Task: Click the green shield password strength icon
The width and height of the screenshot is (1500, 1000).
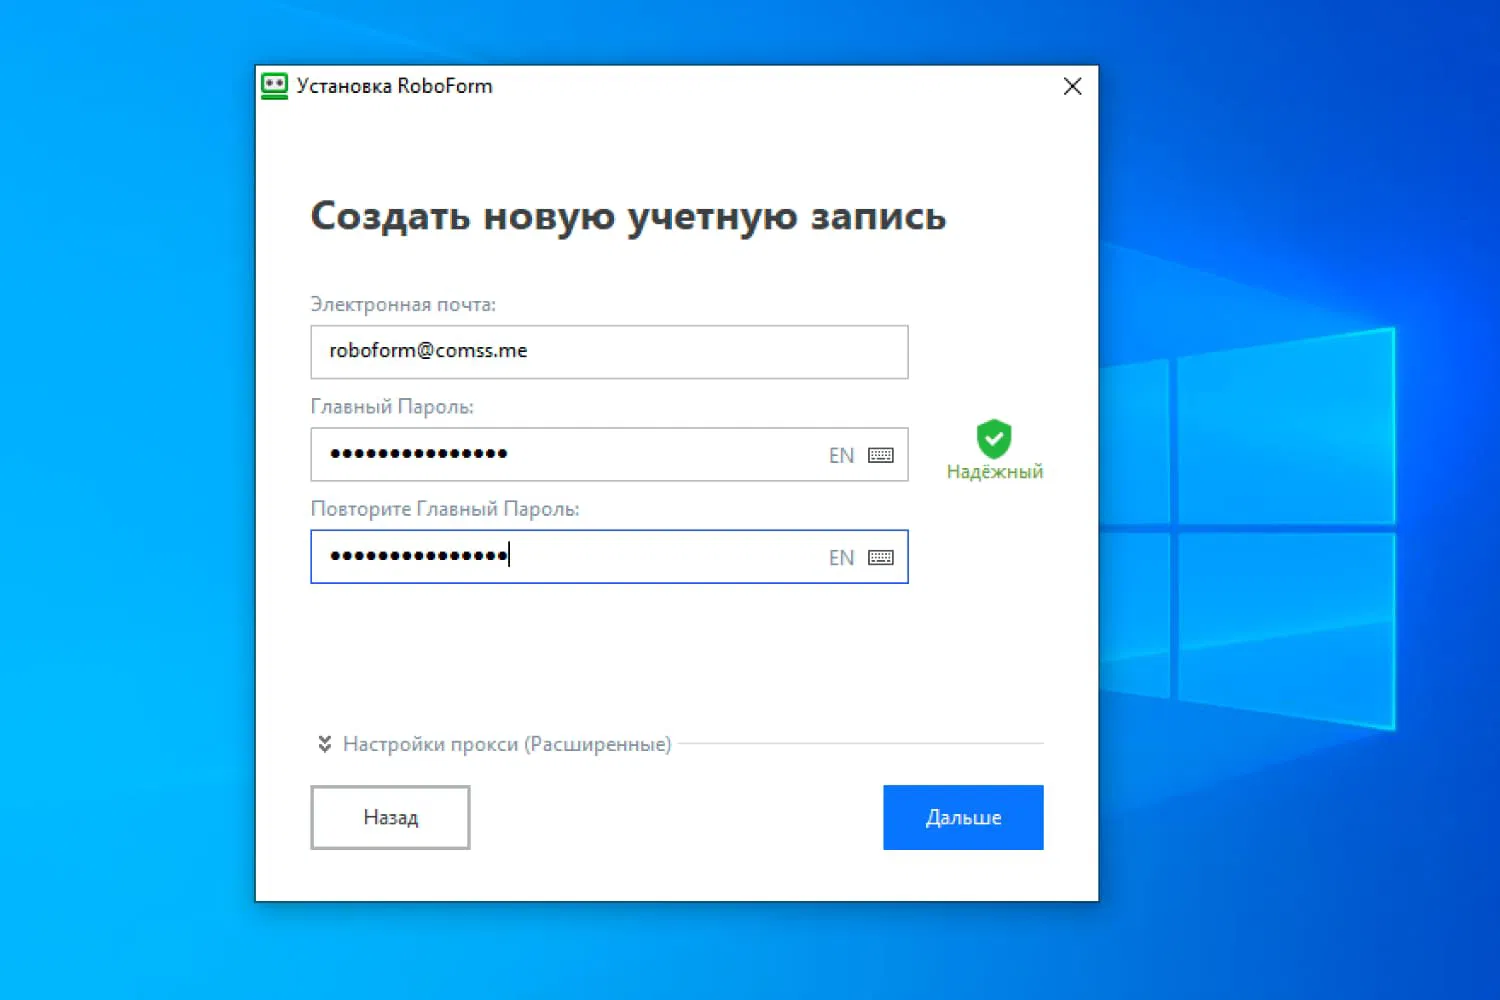Action: pos(994,438)
